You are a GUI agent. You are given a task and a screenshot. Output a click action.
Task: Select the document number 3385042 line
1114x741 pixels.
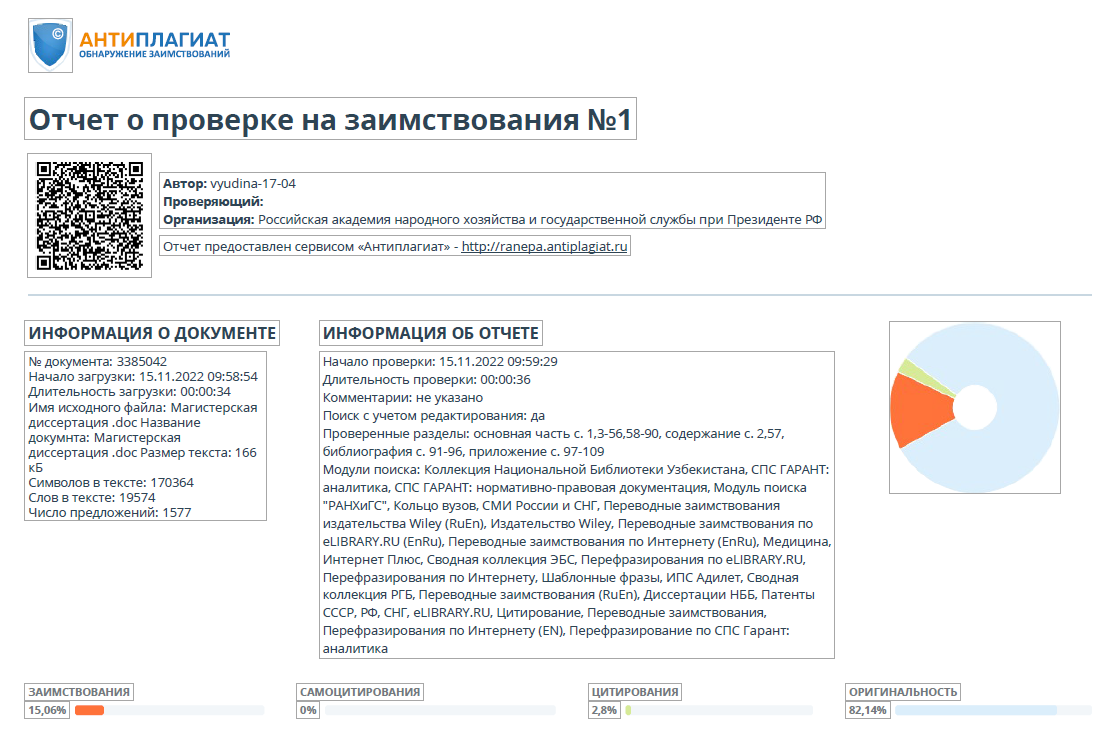(98, 362)
